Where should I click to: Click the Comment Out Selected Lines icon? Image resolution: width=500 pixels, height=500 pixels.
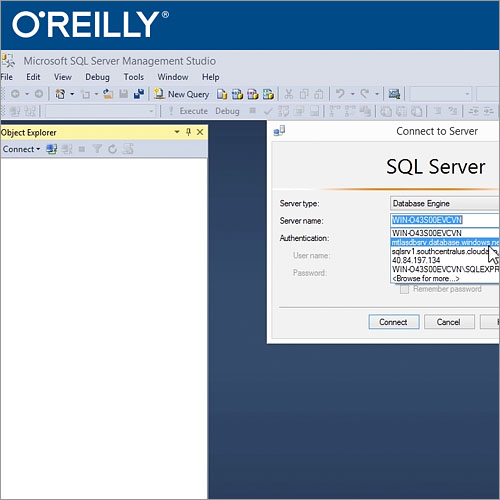click(438, 111)
